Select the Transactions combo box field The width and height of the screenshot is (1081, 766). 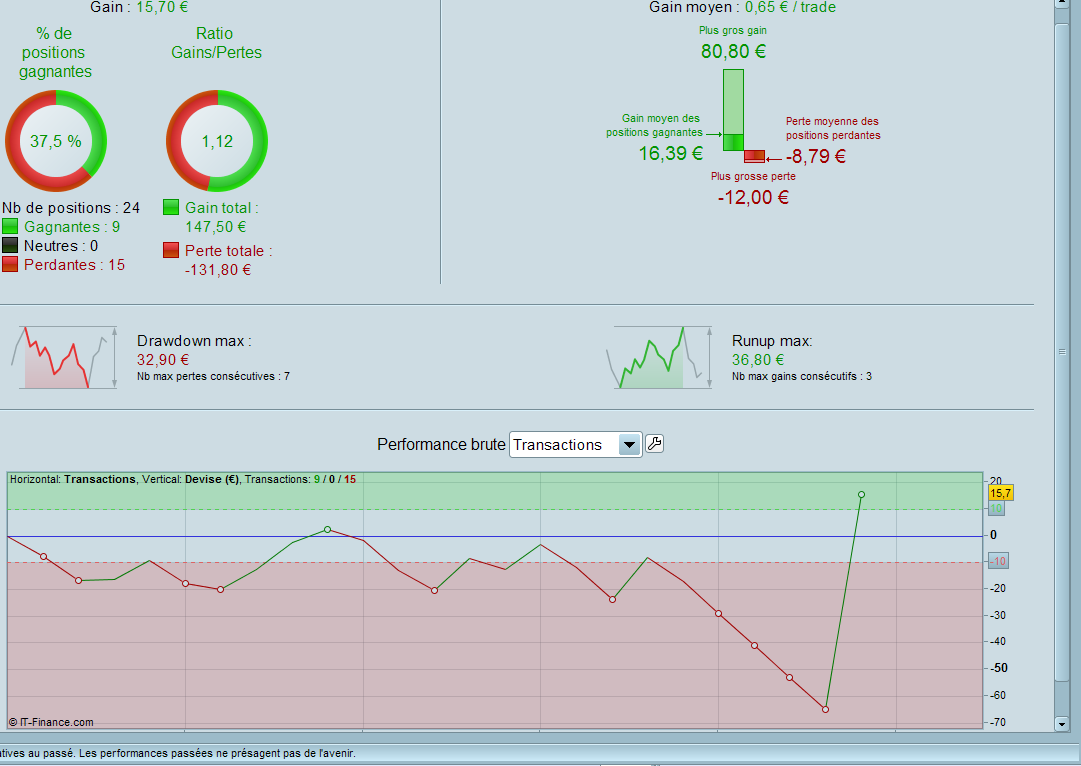coord(575,445)
